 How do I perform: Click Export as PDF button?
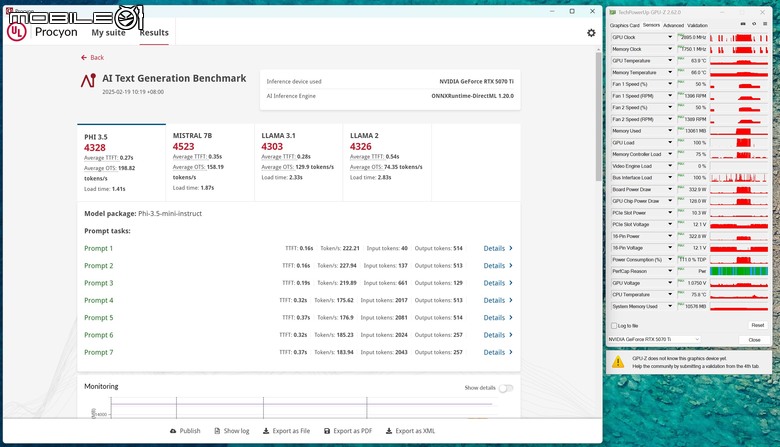348,431
